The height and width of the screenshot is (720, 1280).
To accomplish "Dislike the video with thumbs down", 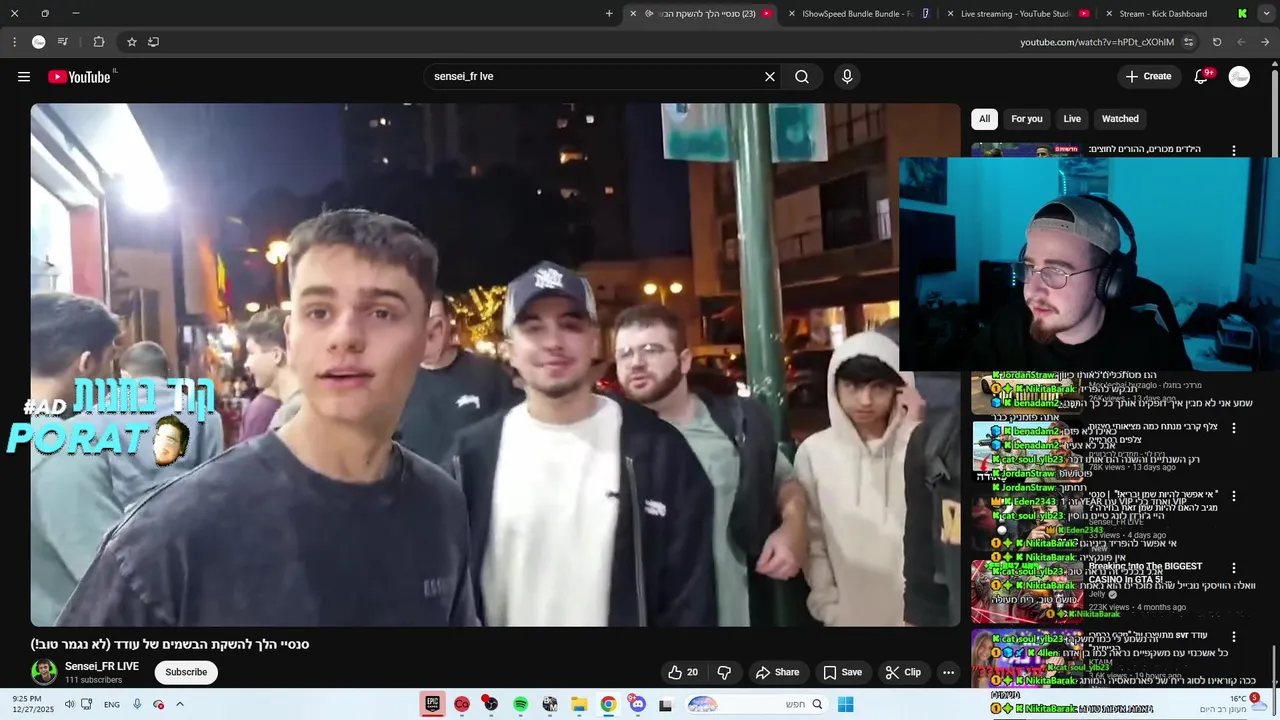I will click(x=725, y=672).
